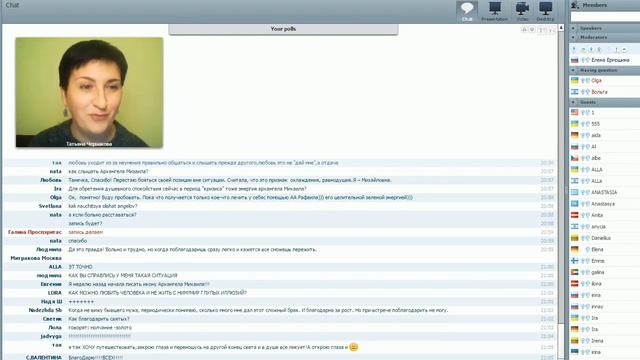The height and width of the screenshot is (360, 640).
Task: Click the Russian flag beside Елена Ерюшина
Action: tap(575, 60)
